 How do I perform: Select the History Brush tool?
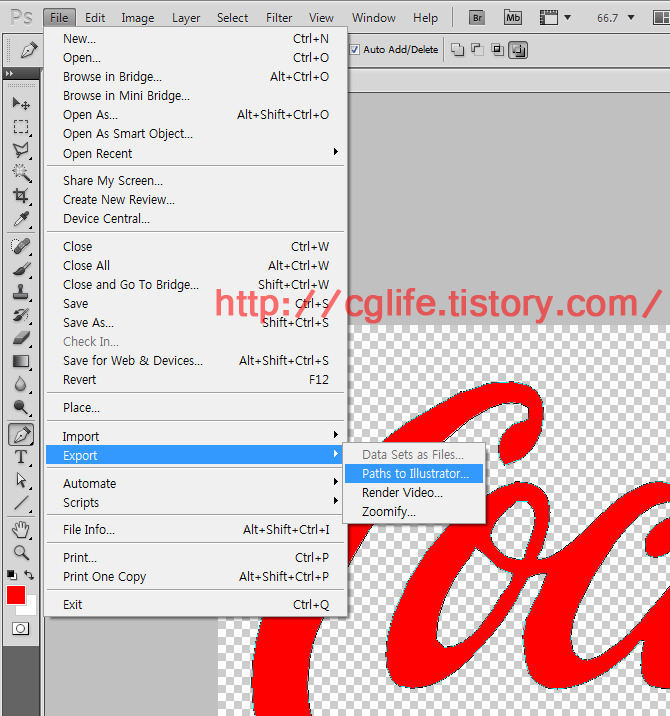(x=21, y=315)
